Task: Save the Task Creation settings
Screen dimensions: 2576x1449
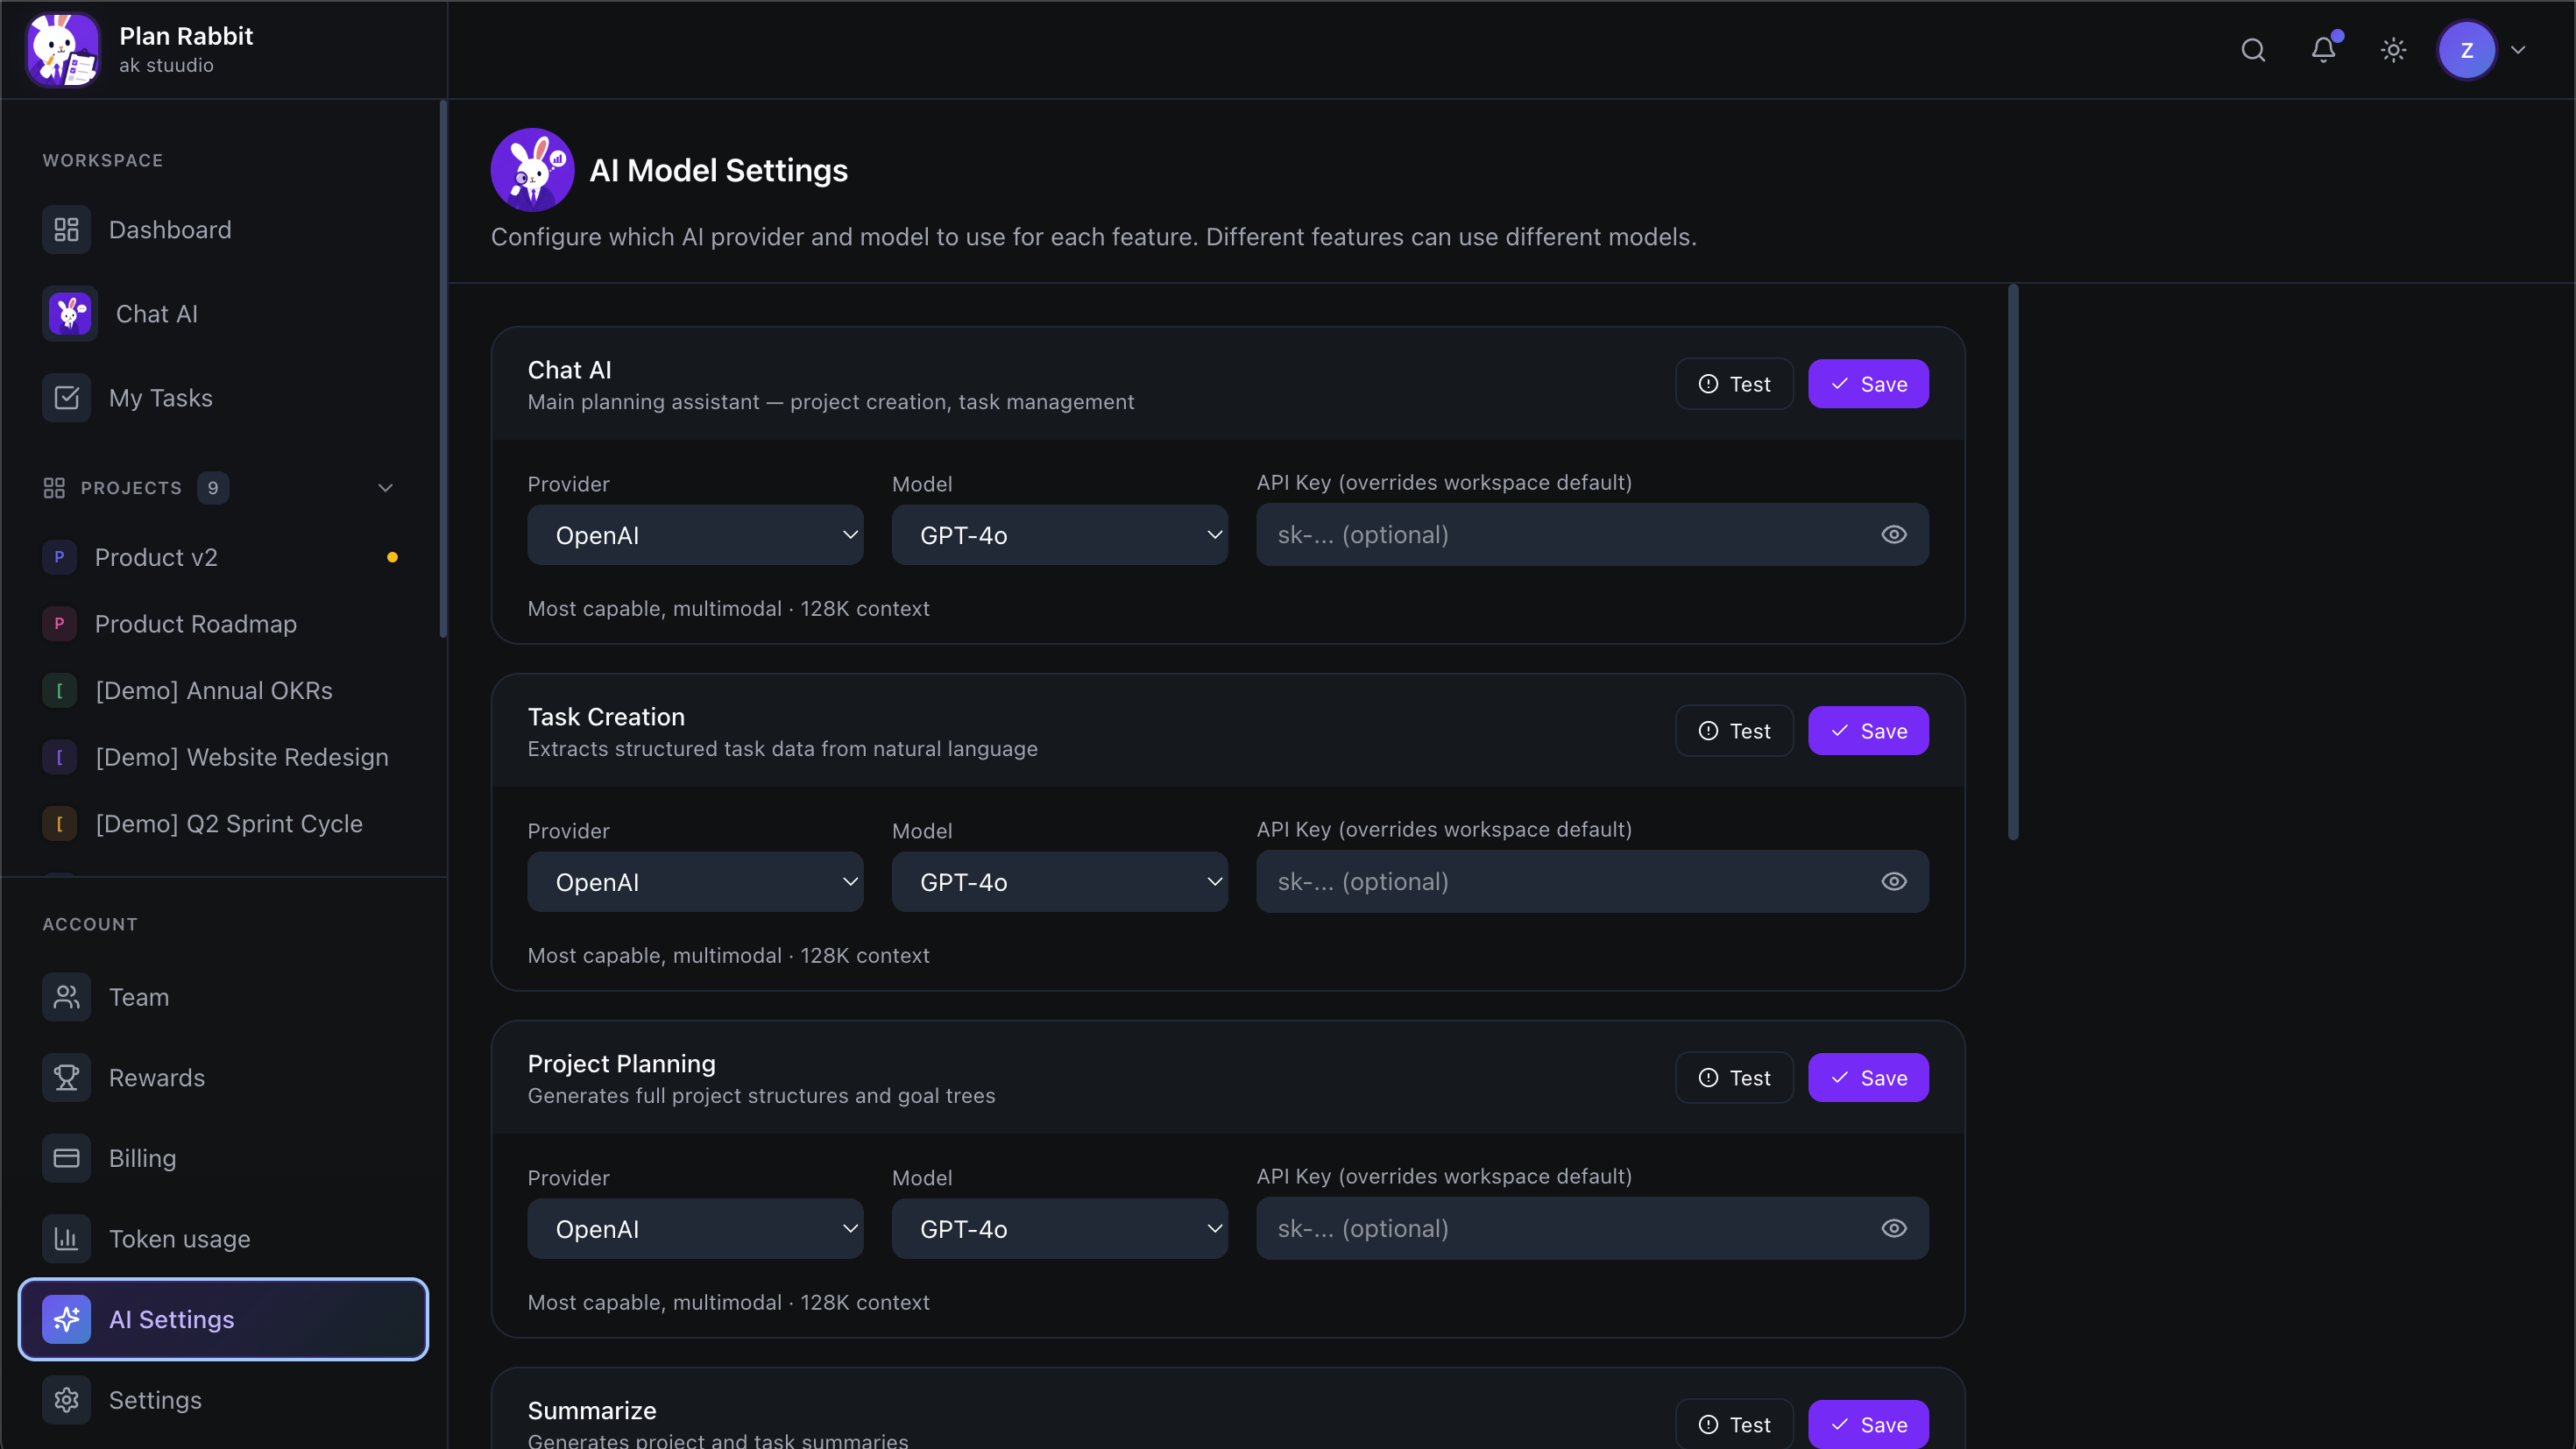Action: point(1868,731)
